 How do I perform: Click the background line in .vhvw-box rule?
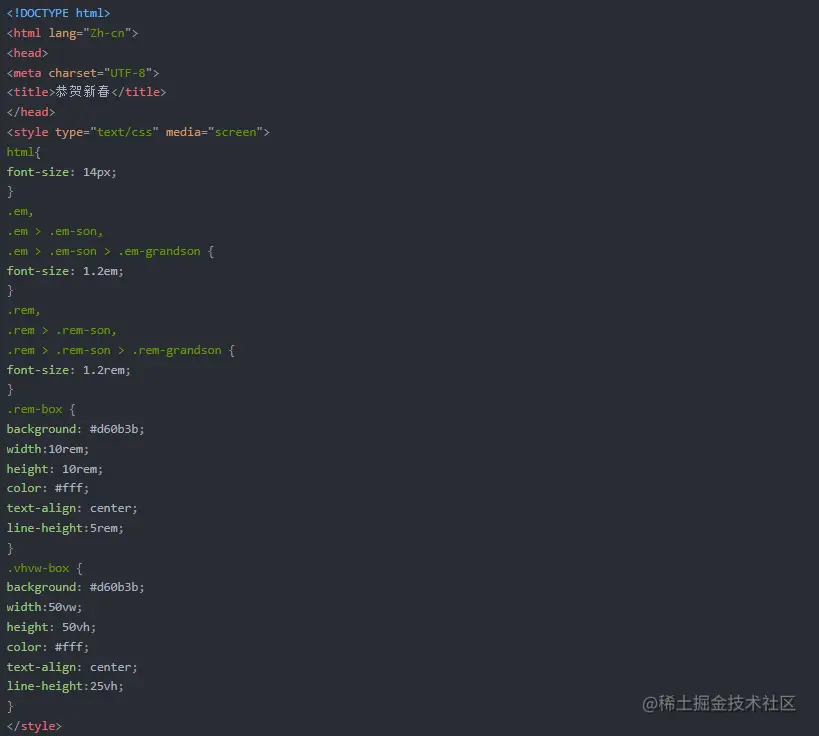click(75, 587)
